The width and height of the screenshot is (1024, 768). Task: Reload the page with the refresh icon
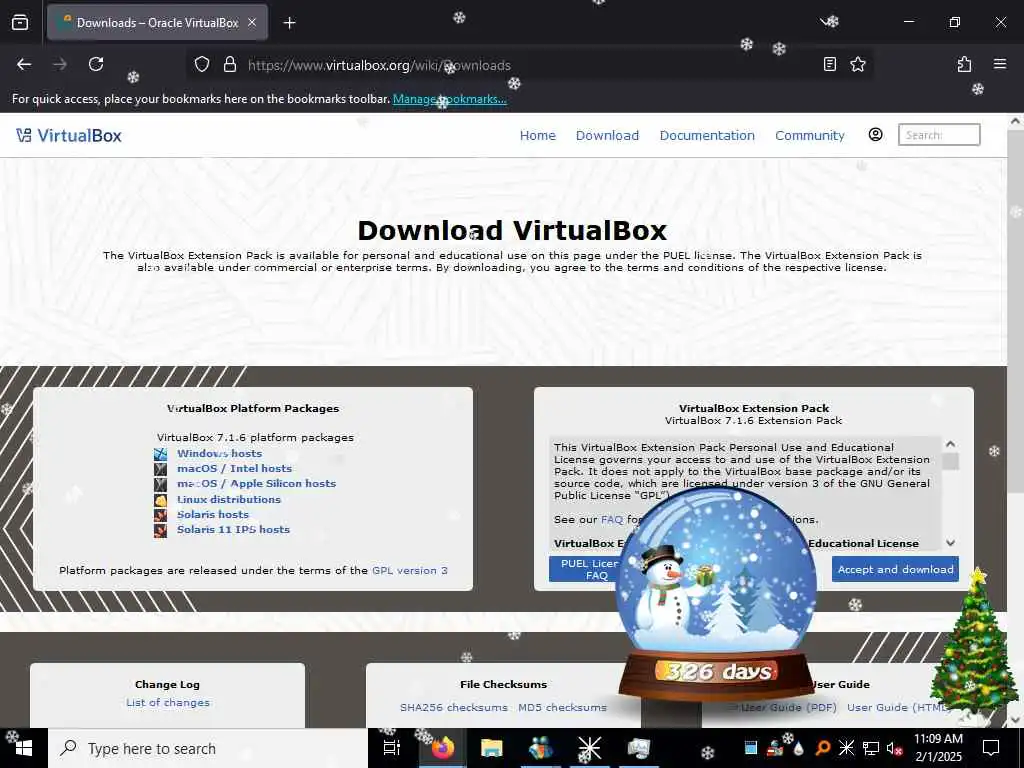[96, 64]
